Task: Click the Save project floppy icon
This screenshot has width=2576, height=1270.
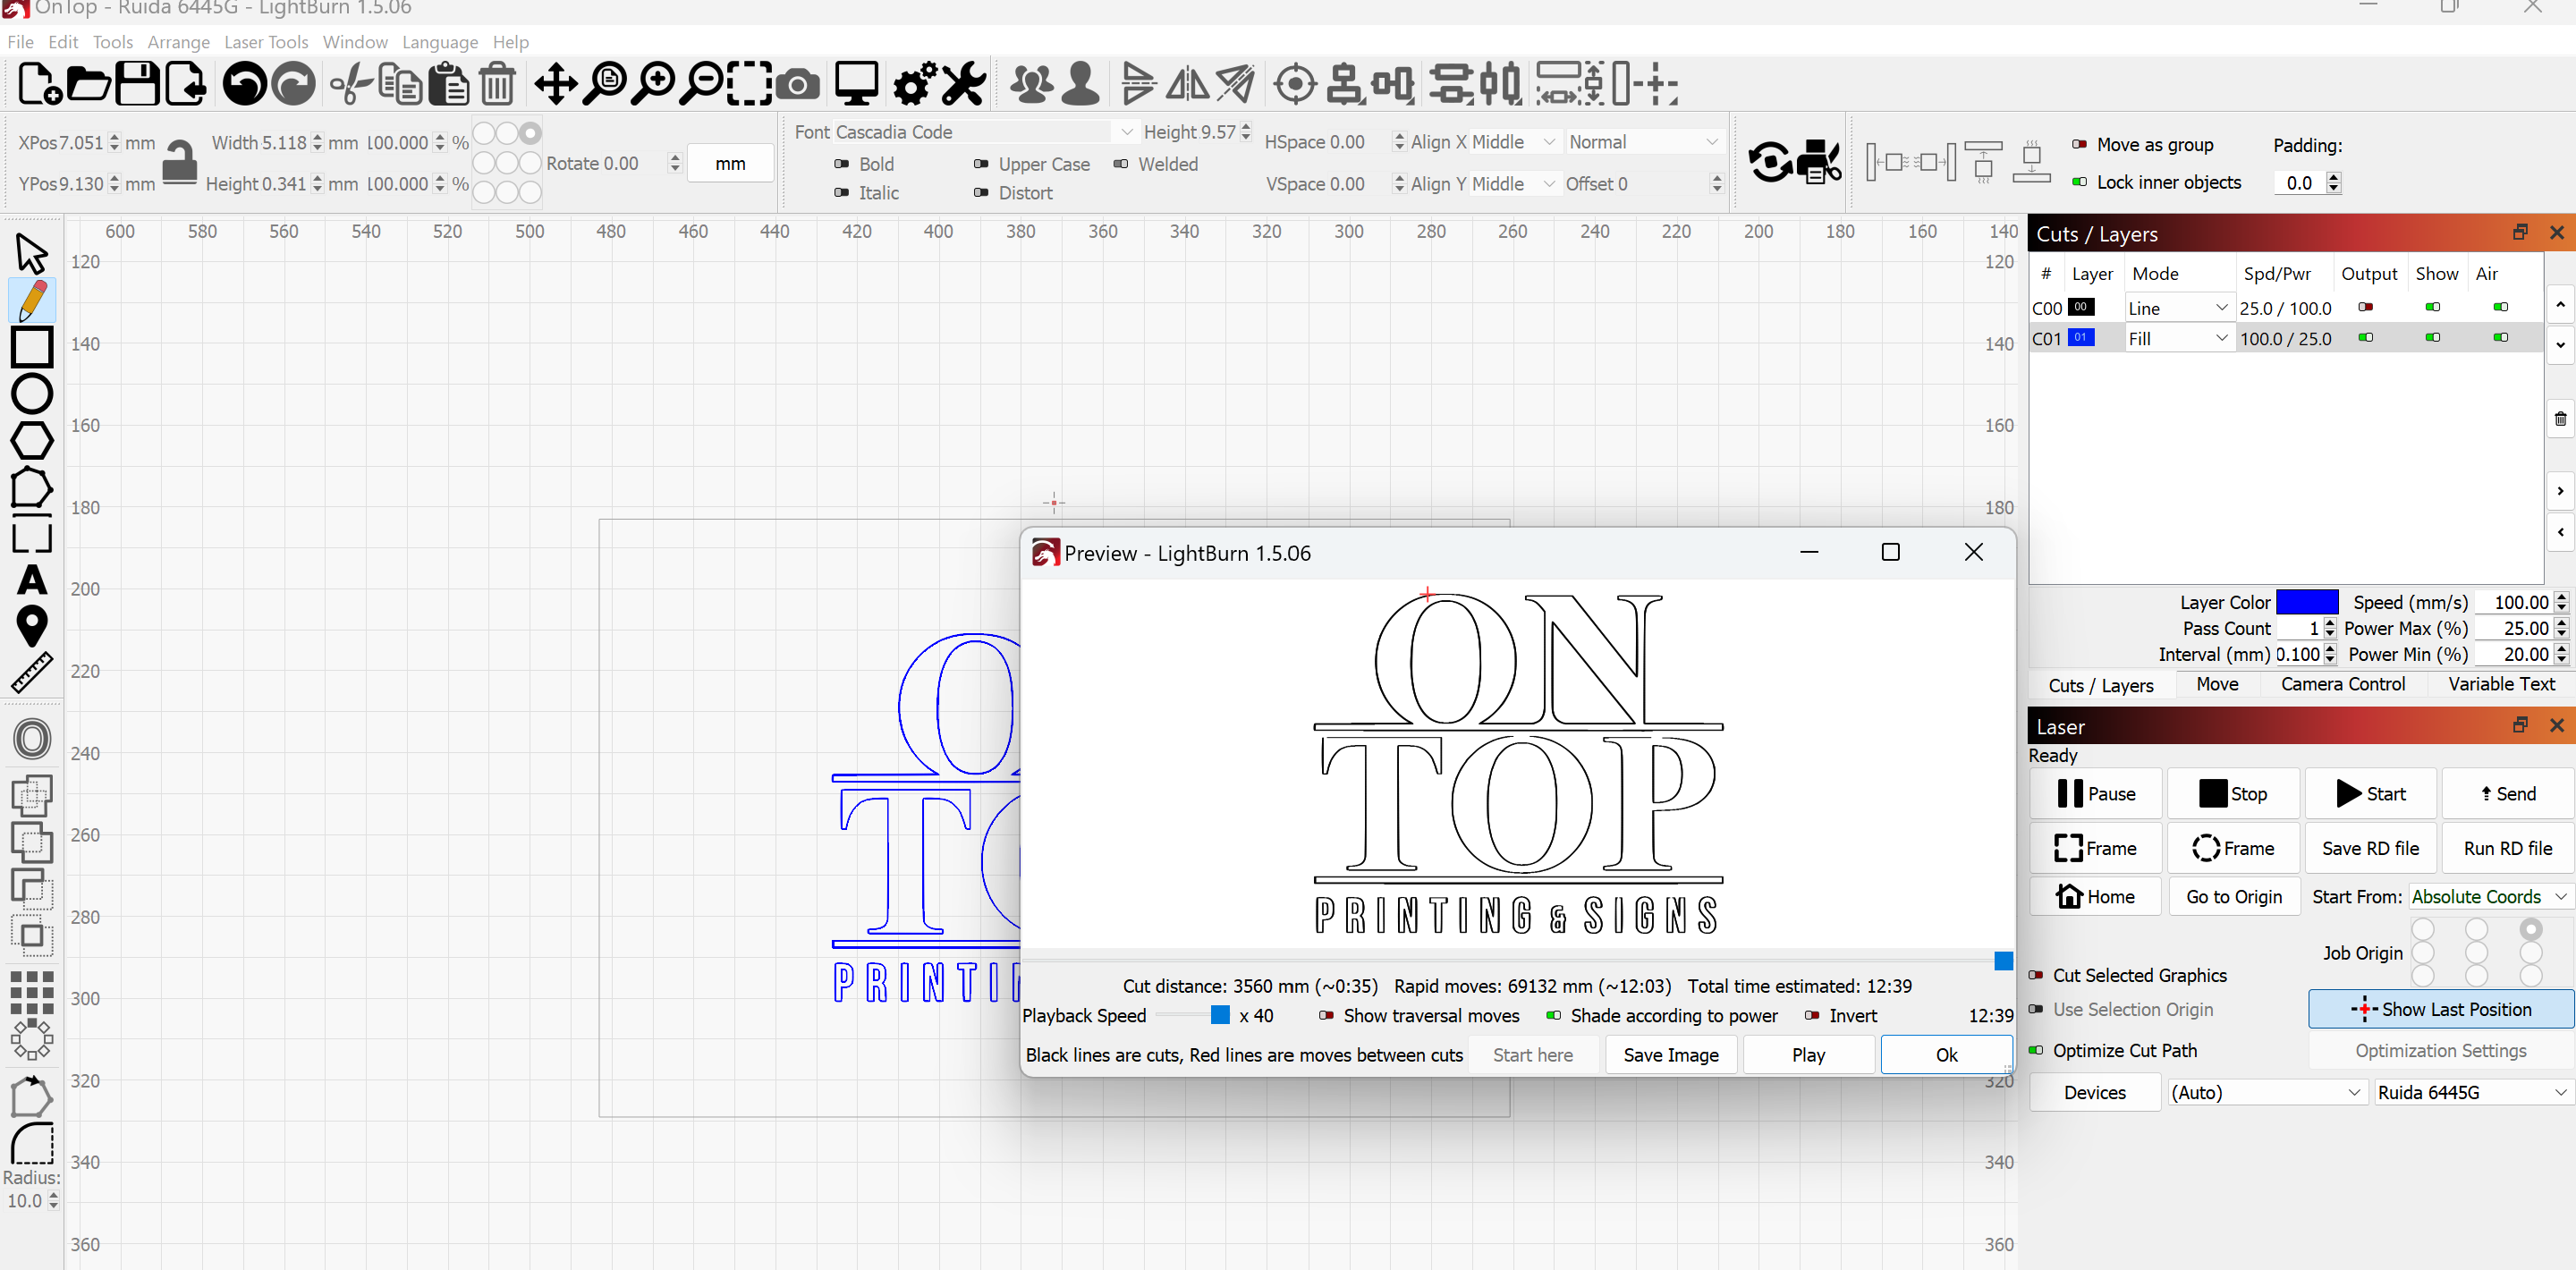Action: [x=138, y=84]
